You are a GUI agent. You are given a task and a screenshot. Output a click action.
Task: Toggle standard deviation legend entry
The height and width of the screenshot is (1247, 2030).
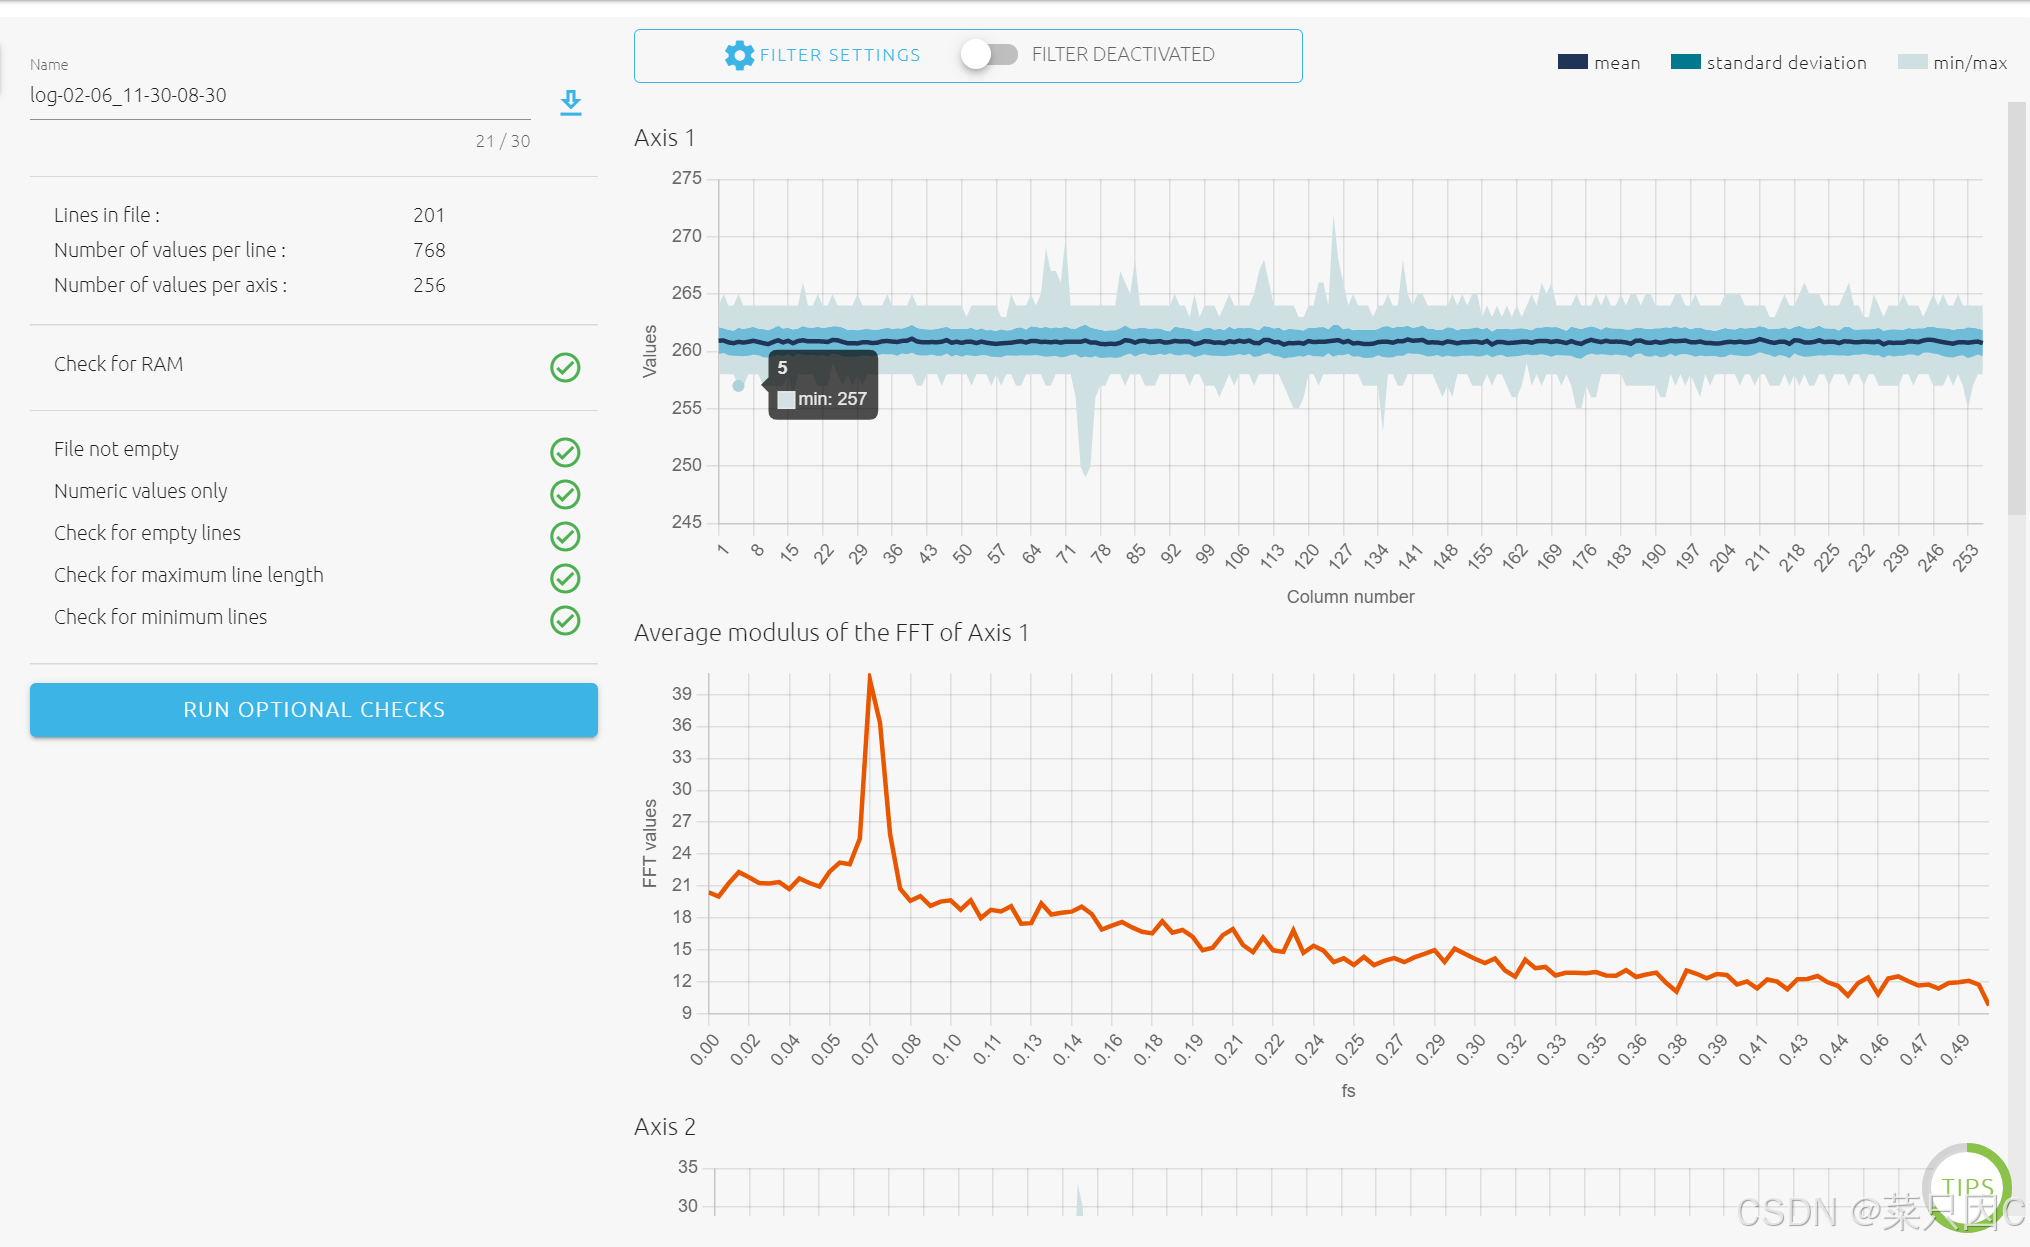coord(1785,63)
